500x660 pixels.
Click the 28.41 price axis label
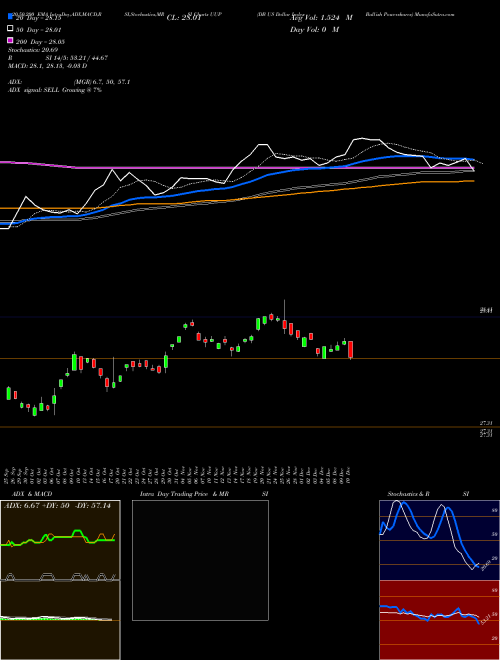[486, 311]
